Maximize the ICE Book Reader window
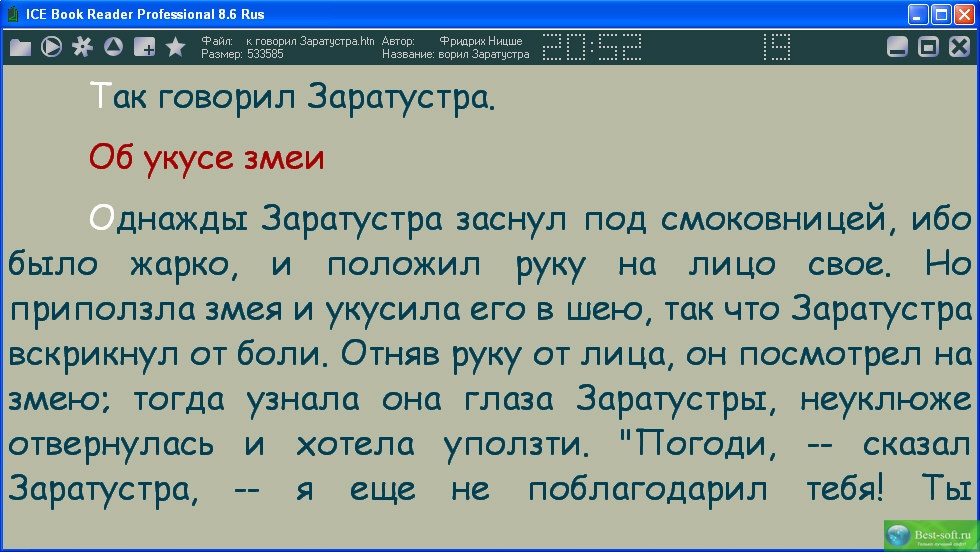The height and width of the screenshot is (552, 980). click(x=941, y=14)
